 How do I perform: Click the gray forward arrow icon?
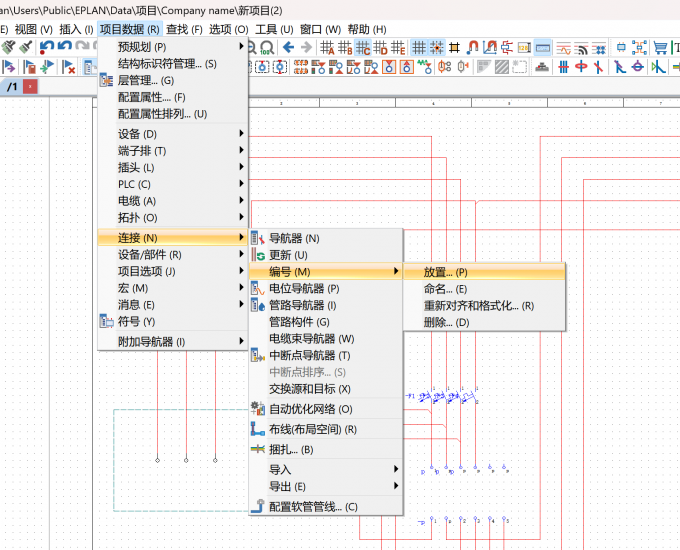pyautogui.click(x=306, y=47)
